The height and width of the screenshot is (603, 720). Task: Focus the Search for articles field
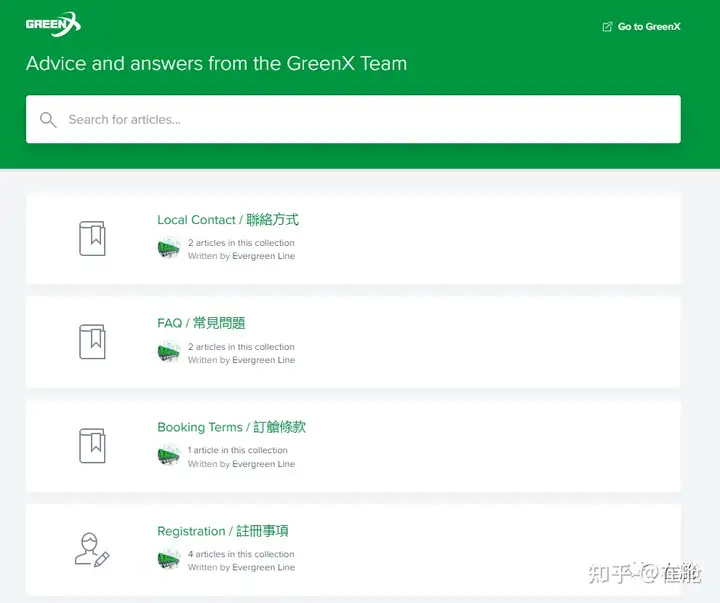pos(353,119)
